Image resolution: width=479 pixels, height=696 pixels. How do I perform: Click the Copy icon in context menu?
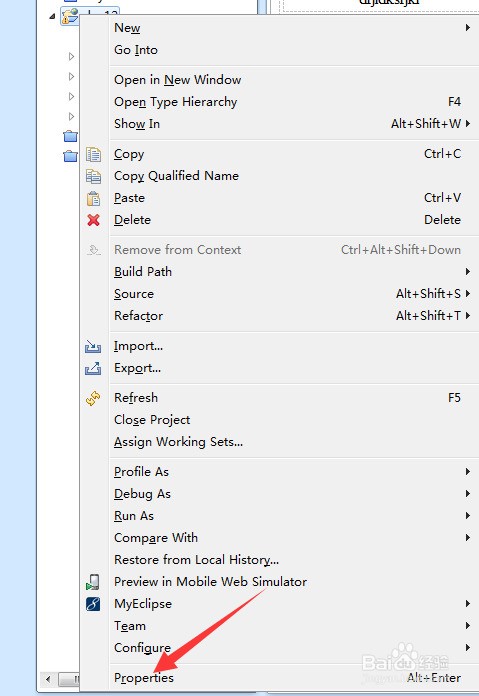(x=93, y=154)
